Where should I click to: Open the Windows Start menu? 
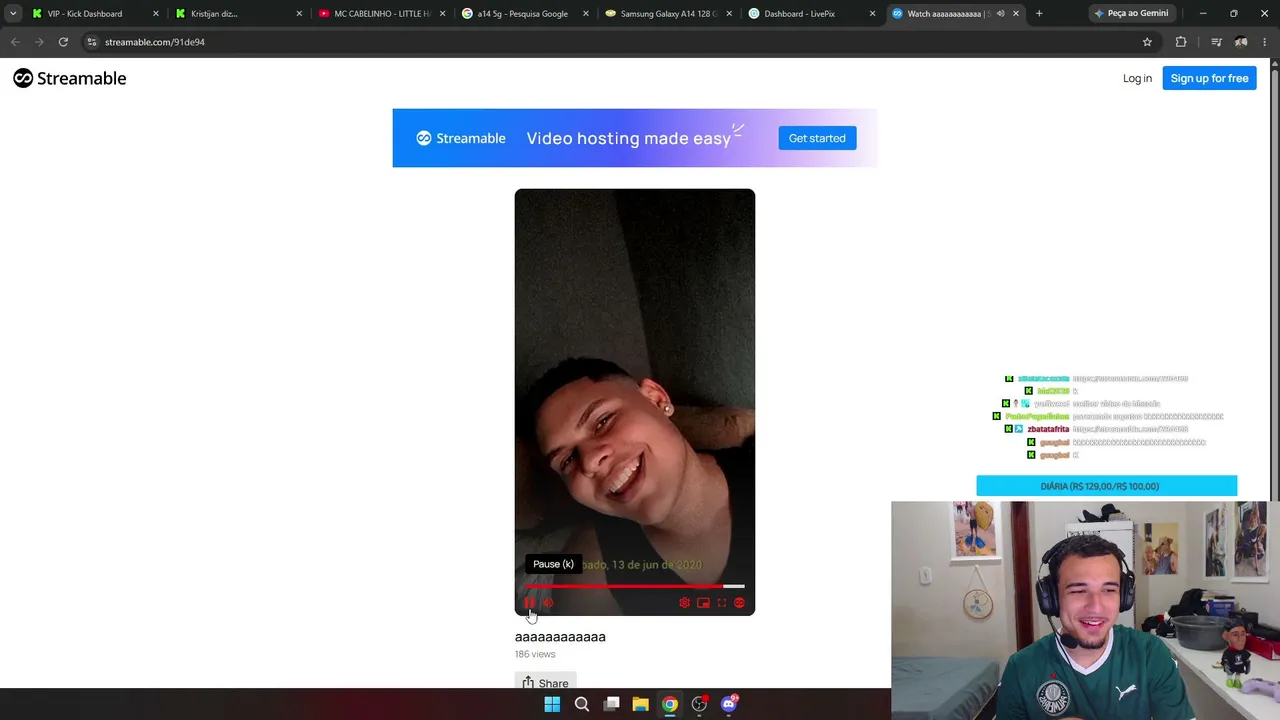[x=552, y=704]
